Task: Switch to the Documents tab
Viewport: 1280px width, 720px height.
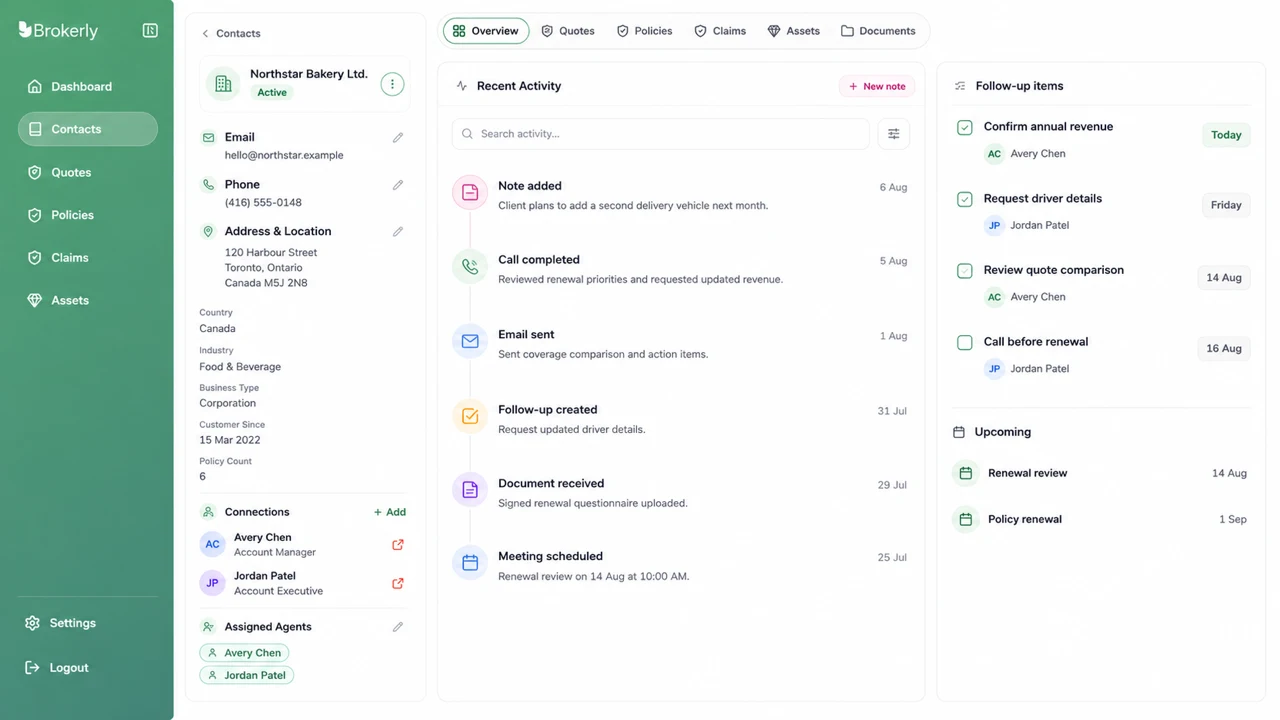Action: [878, 31]
